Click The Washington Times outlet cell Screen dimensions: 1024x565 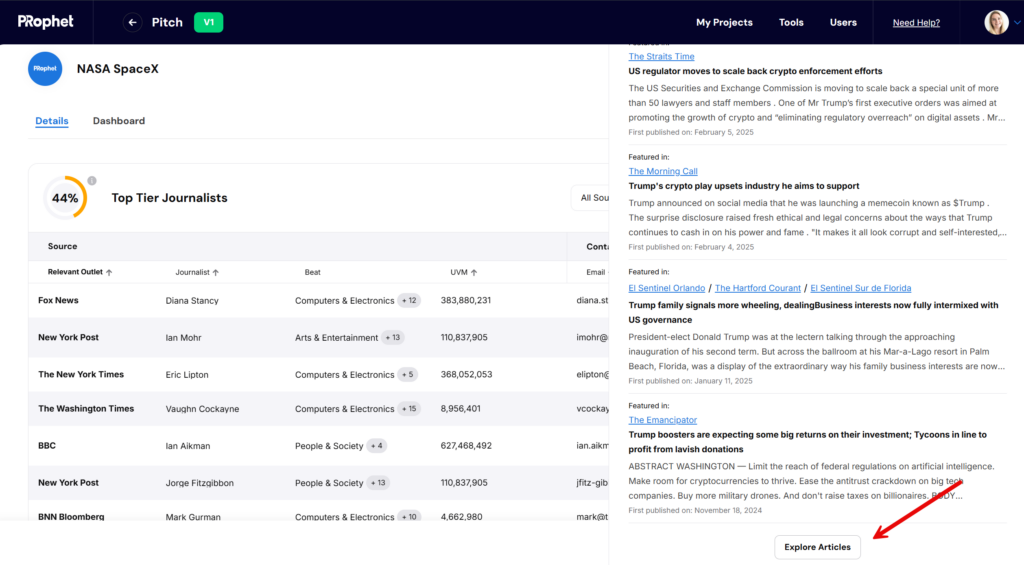pyautogui.click(x=86, y=408)
